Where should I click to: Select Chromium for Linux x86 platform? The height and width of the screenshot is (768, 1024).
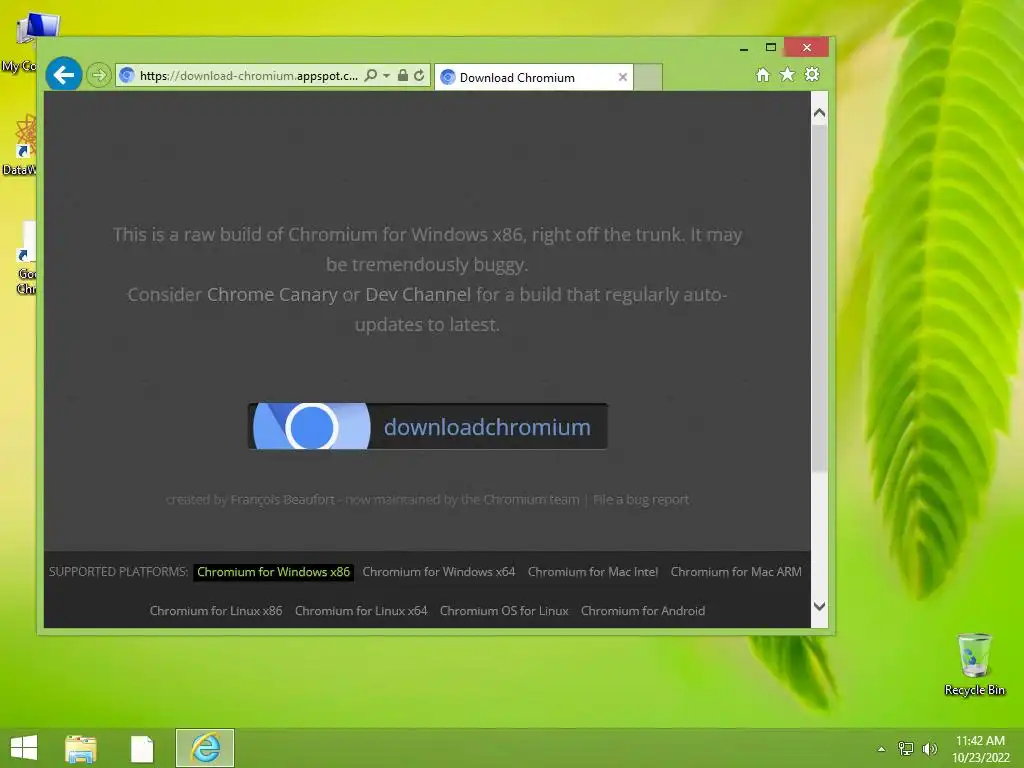(x=216, y=611)
